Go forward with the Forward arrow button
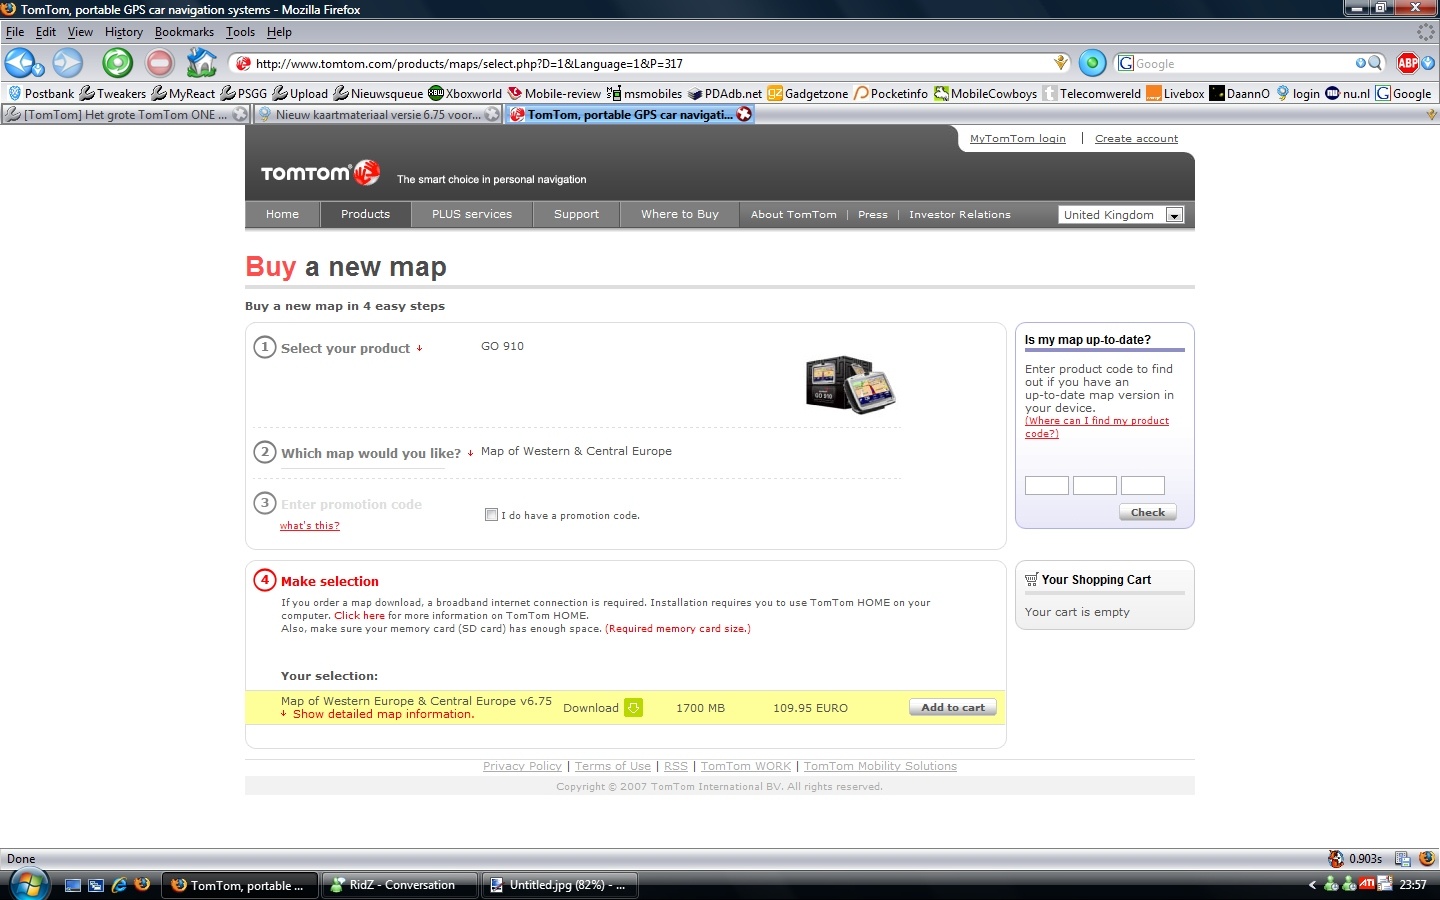 coord(68,63)
